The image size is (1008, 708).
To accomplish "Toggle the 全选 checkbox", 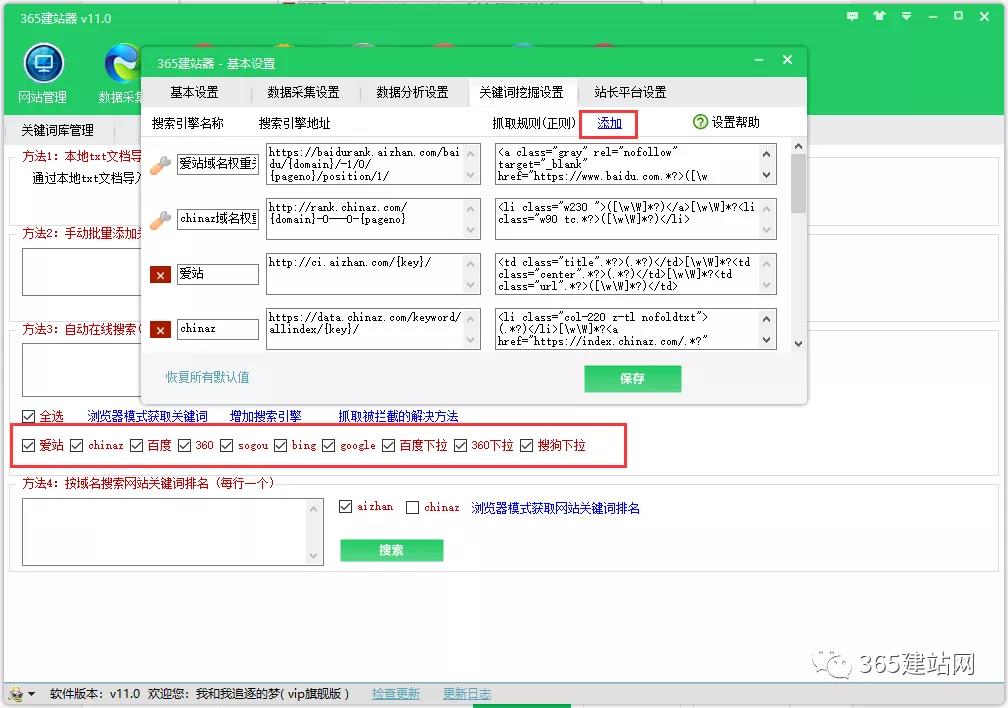I will [x=28, y=416].
